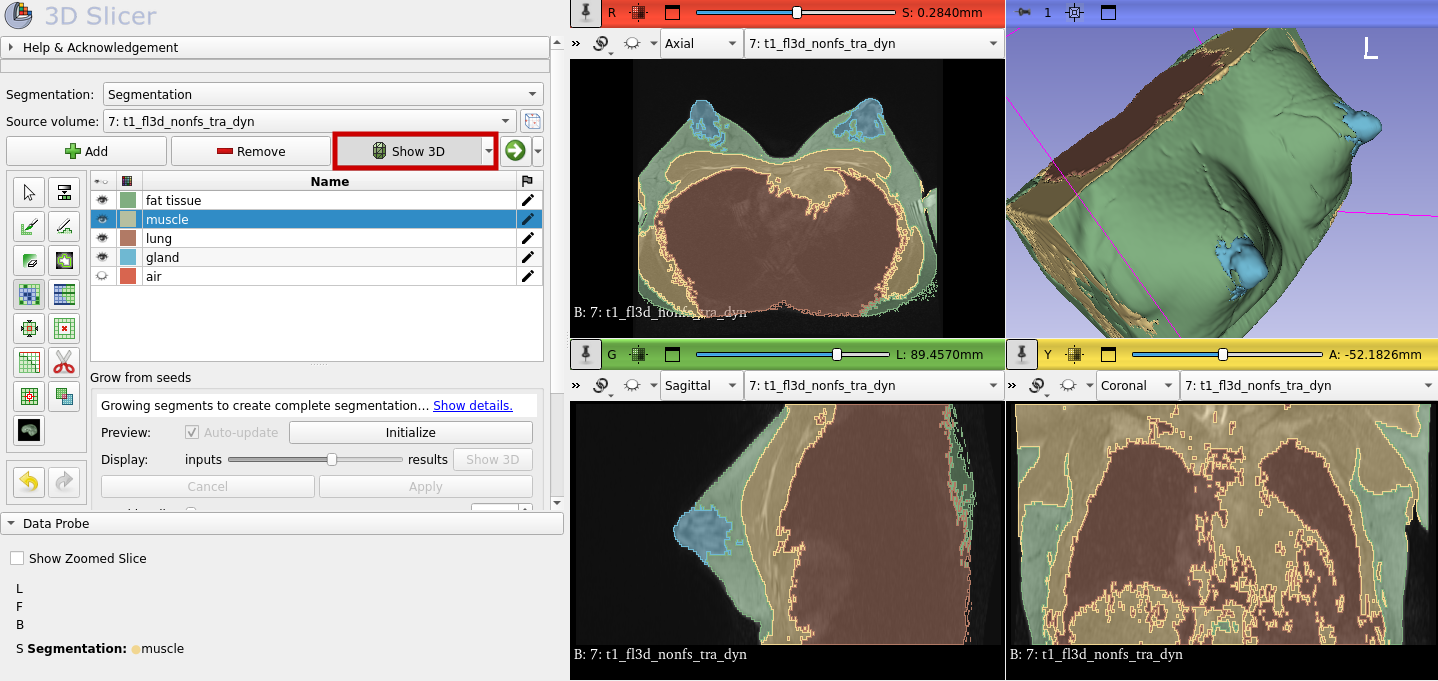Open the Segmentation node selector dropdown
This screenshot has height=681, width=1438.
pos(322,94)
